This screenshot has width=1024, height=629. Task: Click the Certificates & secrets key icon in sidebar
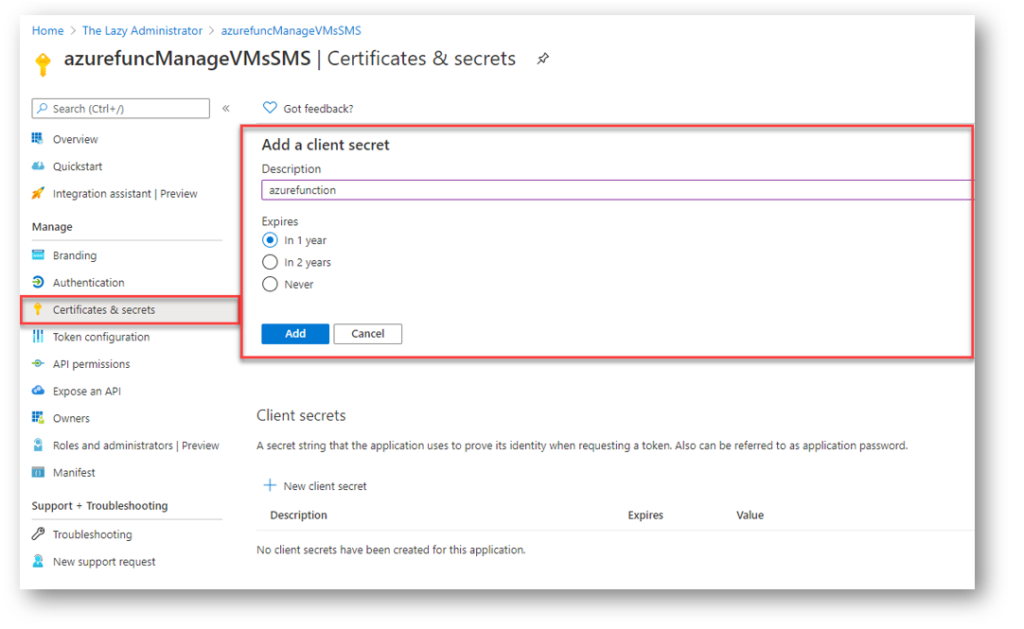38,309
